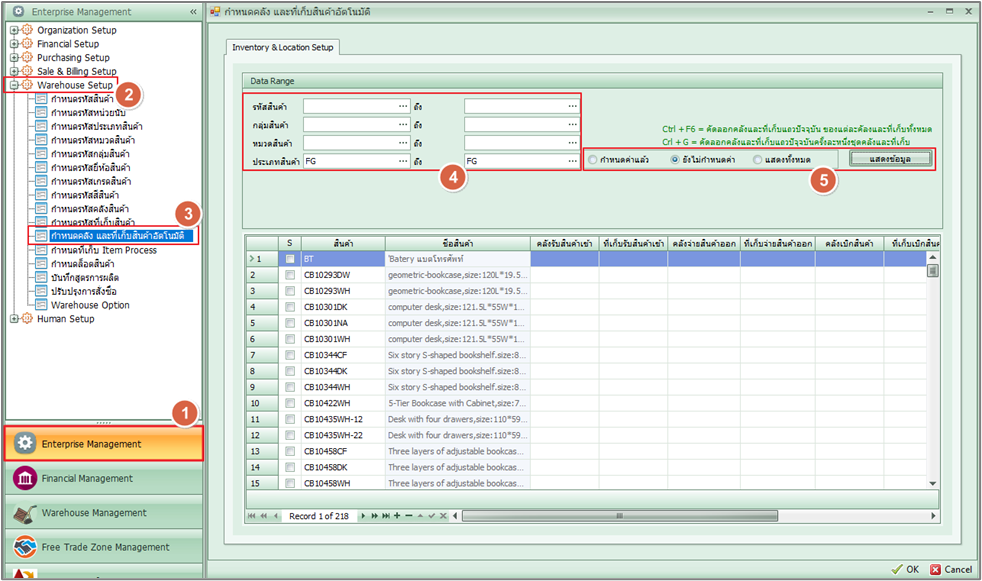Jump to last record in navigator
The width and height of the screenshot is (982, 581).
(385, 516)
